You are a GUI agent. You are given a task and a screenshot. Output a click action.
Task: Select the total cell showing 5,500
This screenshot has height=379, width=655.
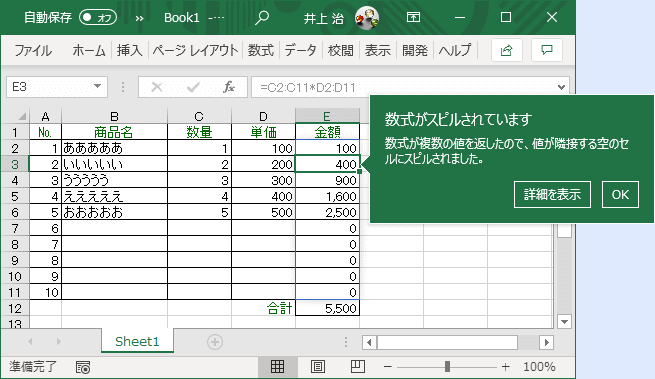[327, 308]
